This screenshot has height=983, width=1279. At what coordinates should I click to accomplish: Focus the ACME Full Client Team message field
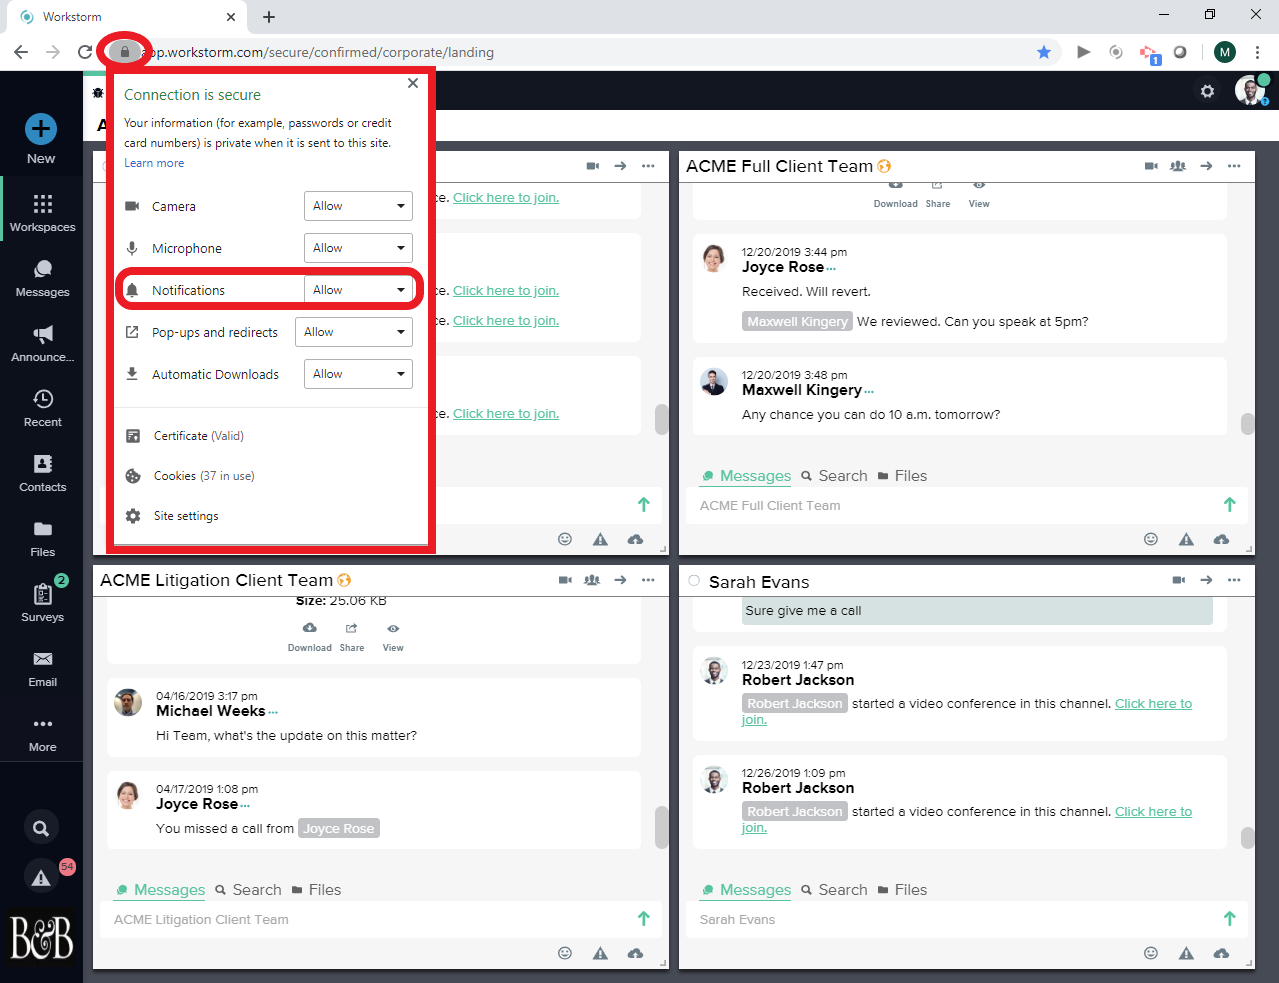click(x=955, y=505)
